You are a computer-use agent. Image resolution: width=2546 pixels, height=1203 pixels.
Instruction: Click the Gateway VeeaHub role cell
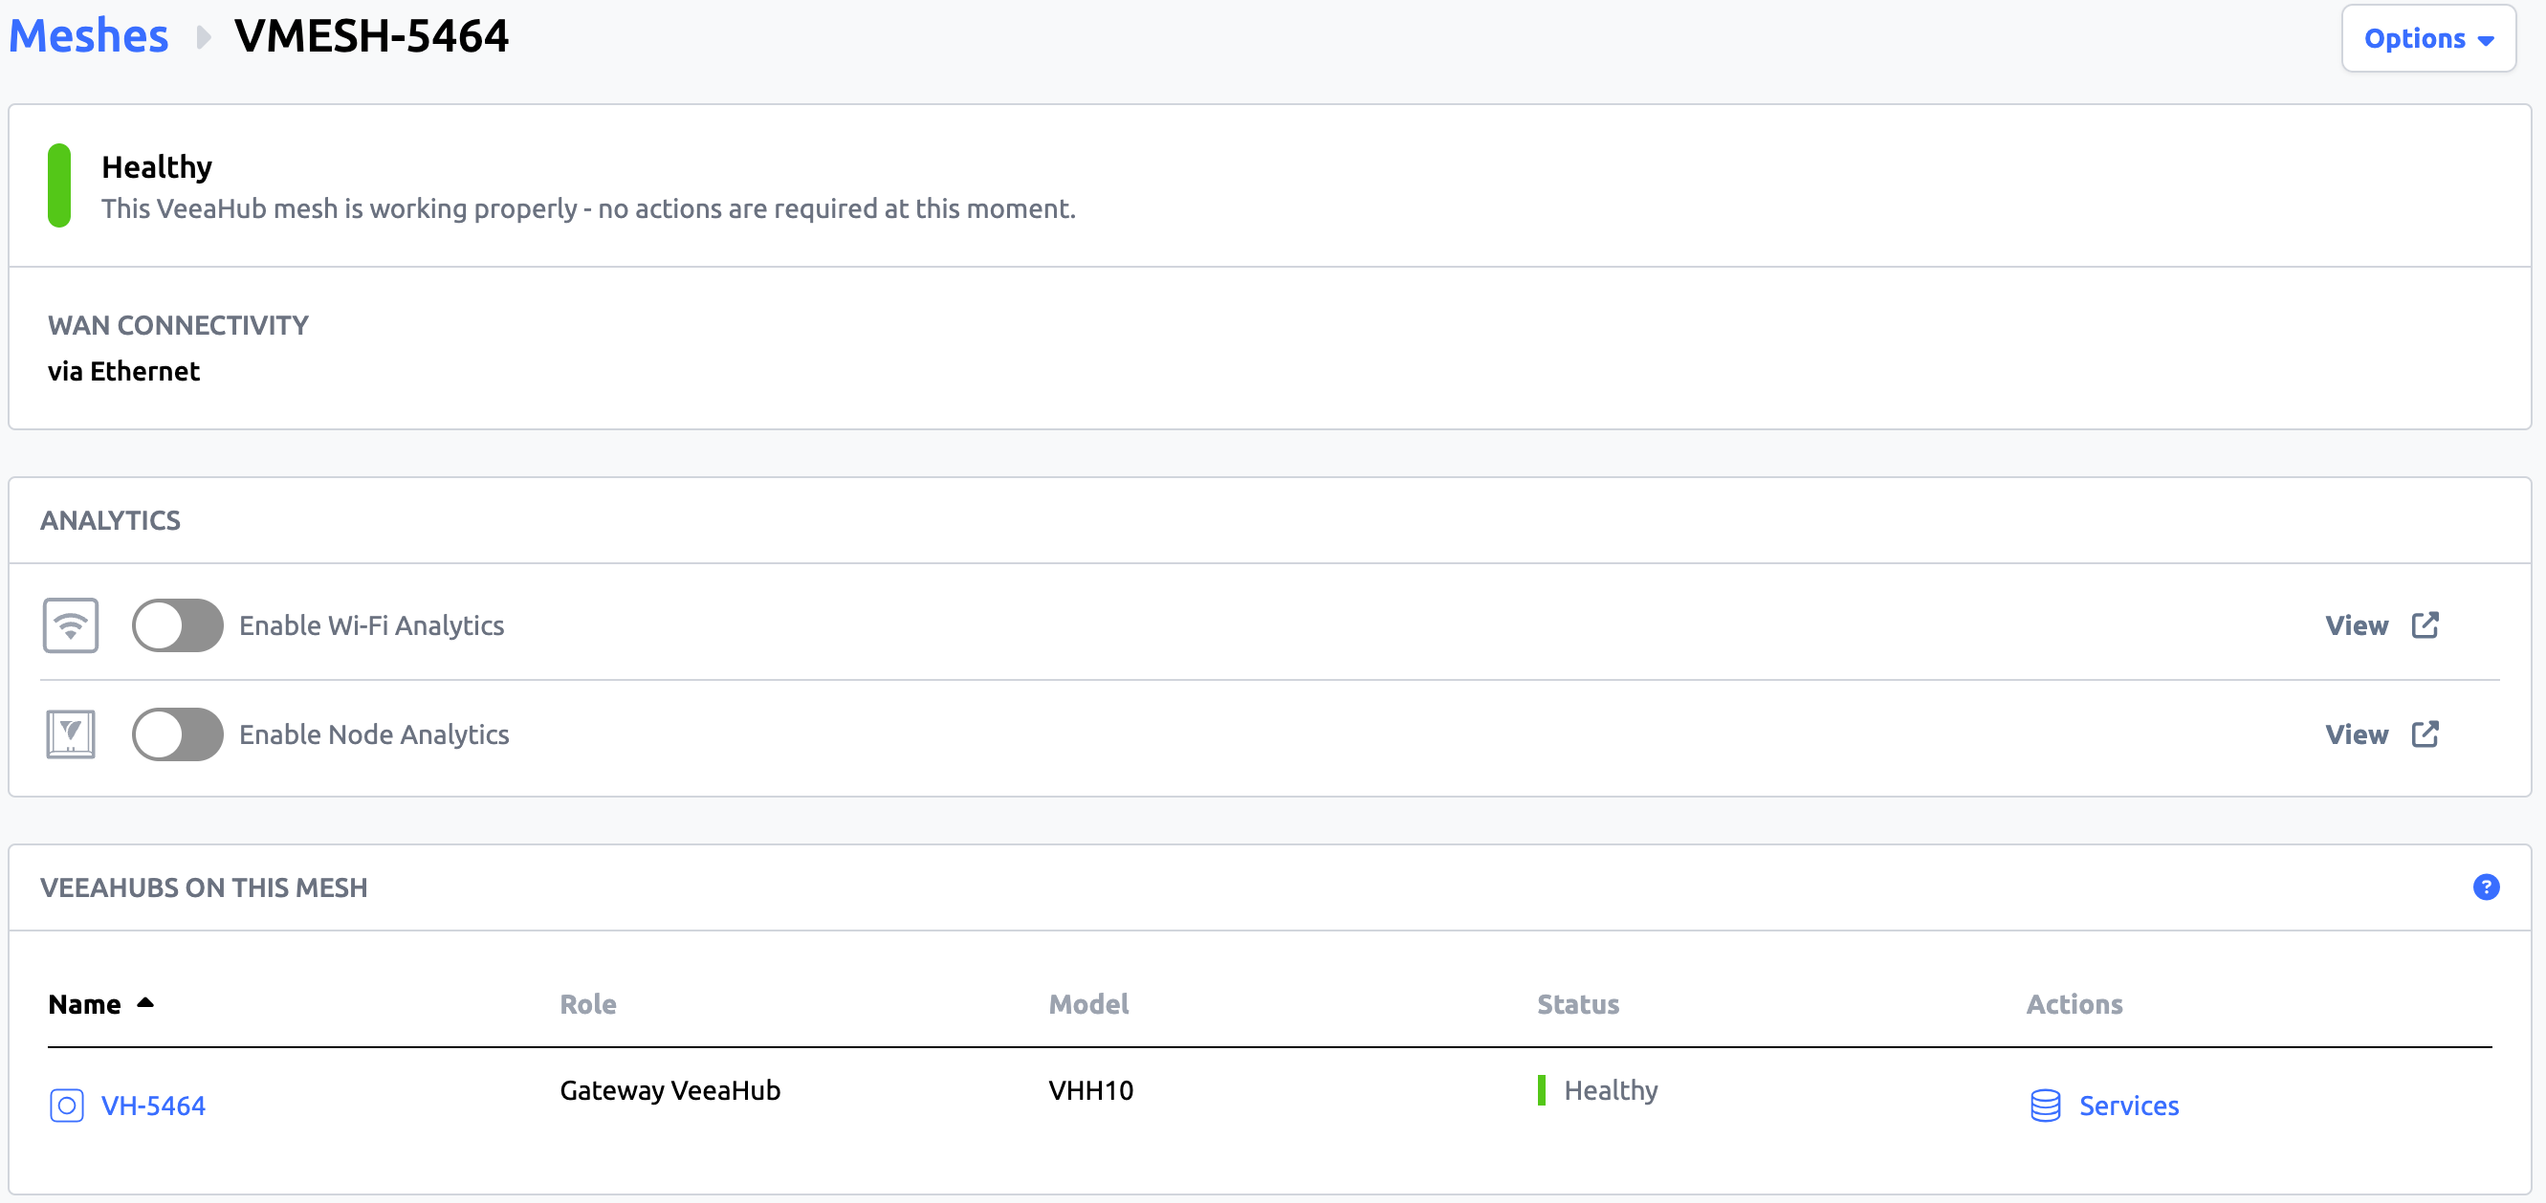670,1090
